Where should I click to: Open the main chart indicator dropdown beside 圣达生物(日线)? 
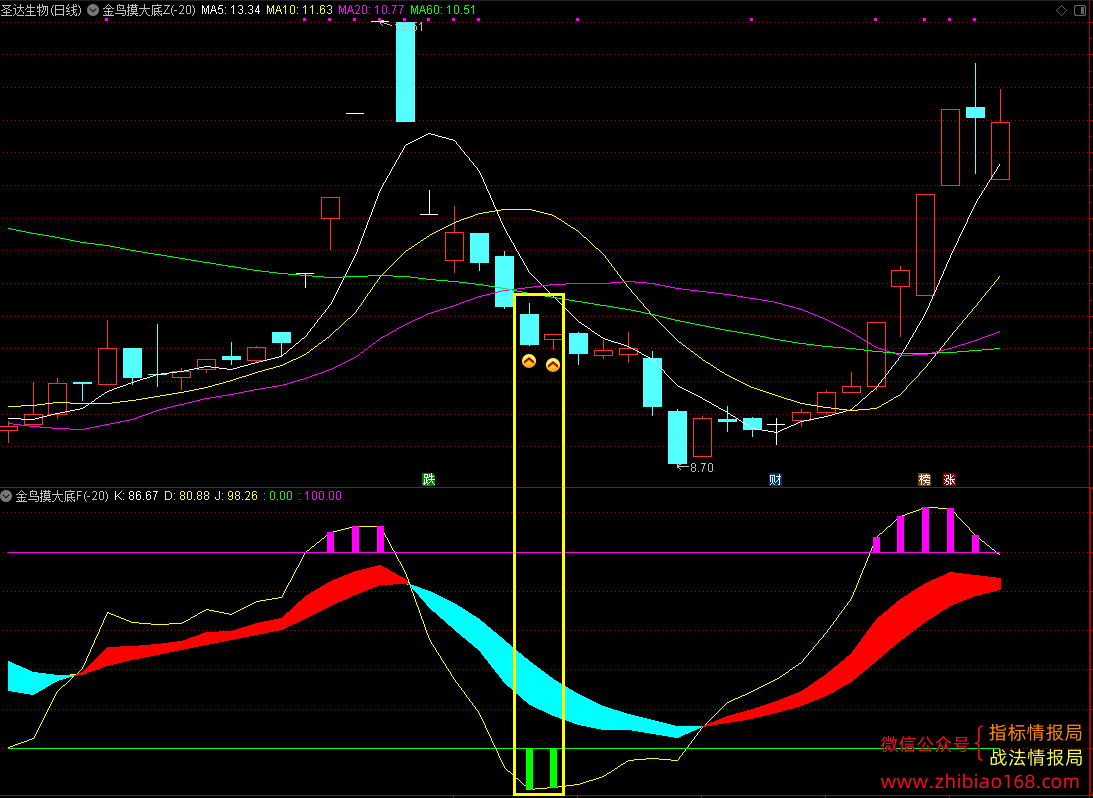(x=93, y=10)
